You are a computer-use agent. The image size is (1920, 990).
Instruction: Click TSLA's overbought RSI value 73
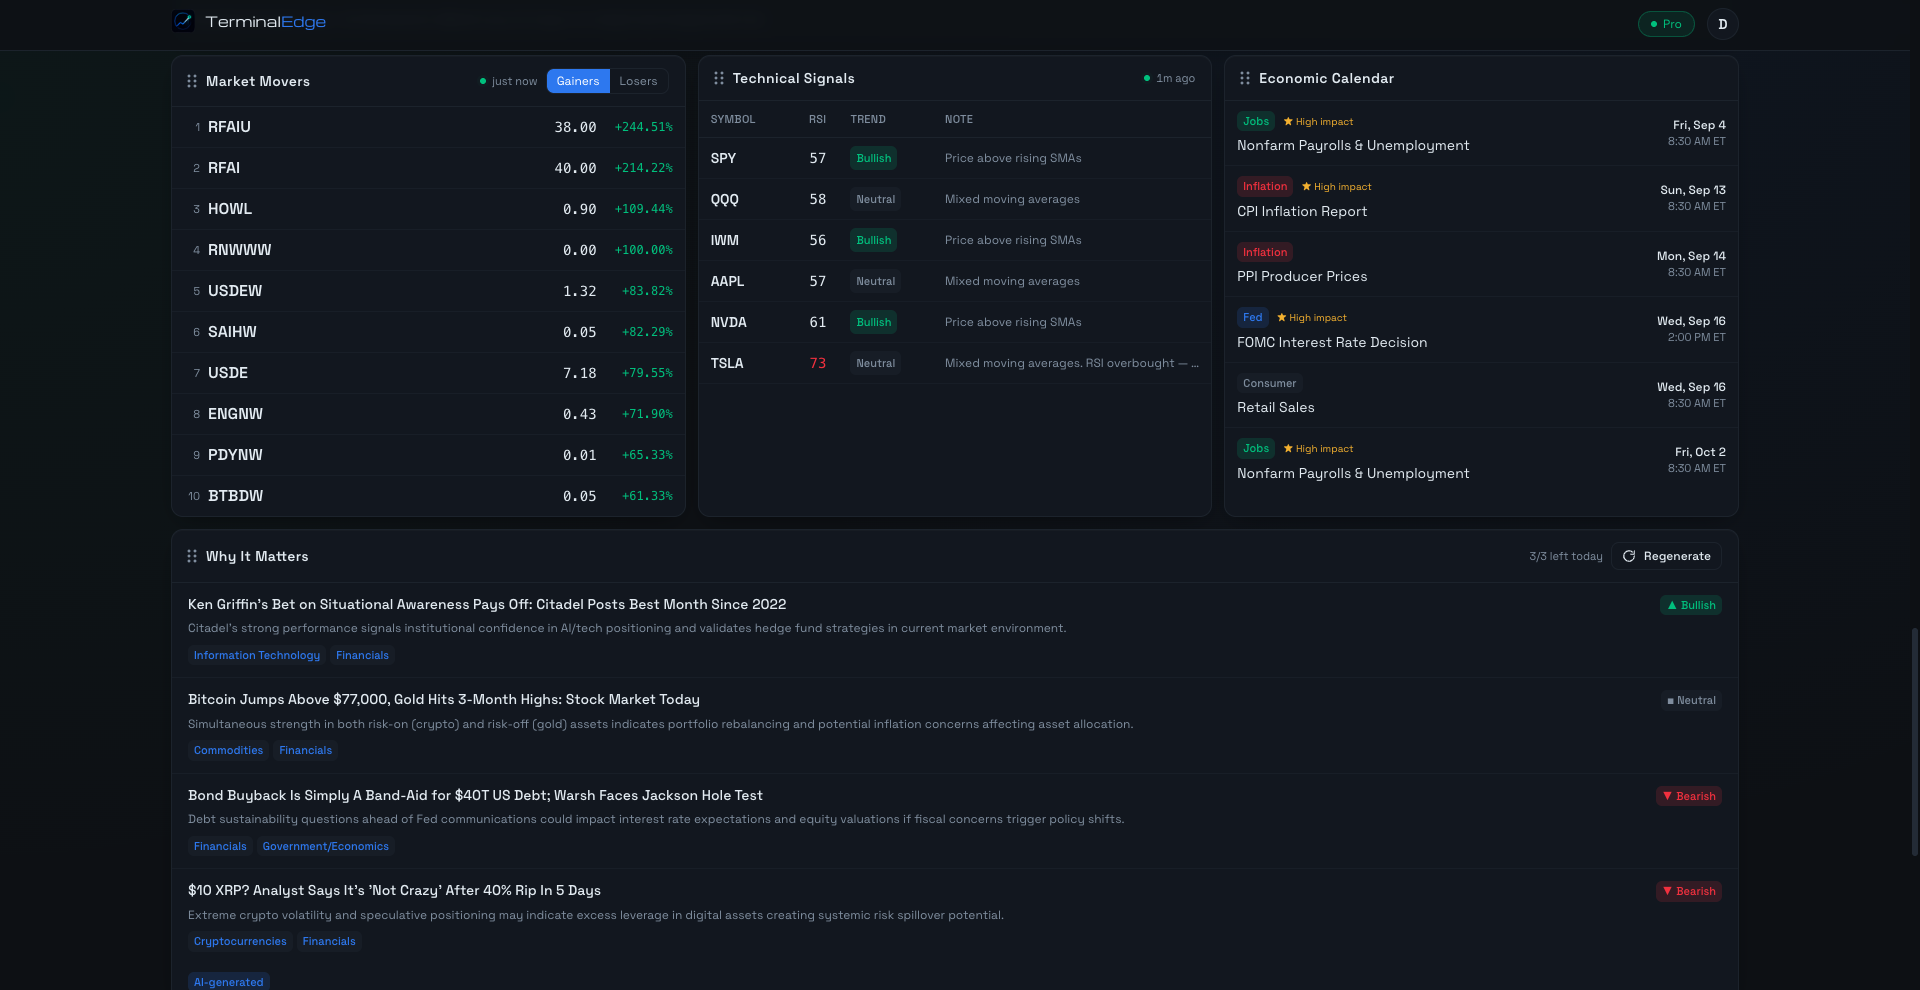click(817, 363)
